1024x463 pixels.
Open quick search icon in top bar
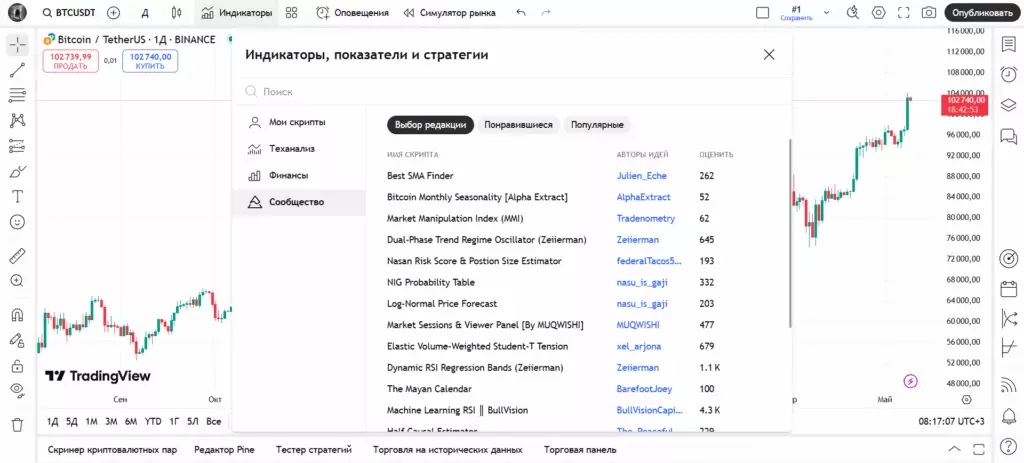[853, 12]
